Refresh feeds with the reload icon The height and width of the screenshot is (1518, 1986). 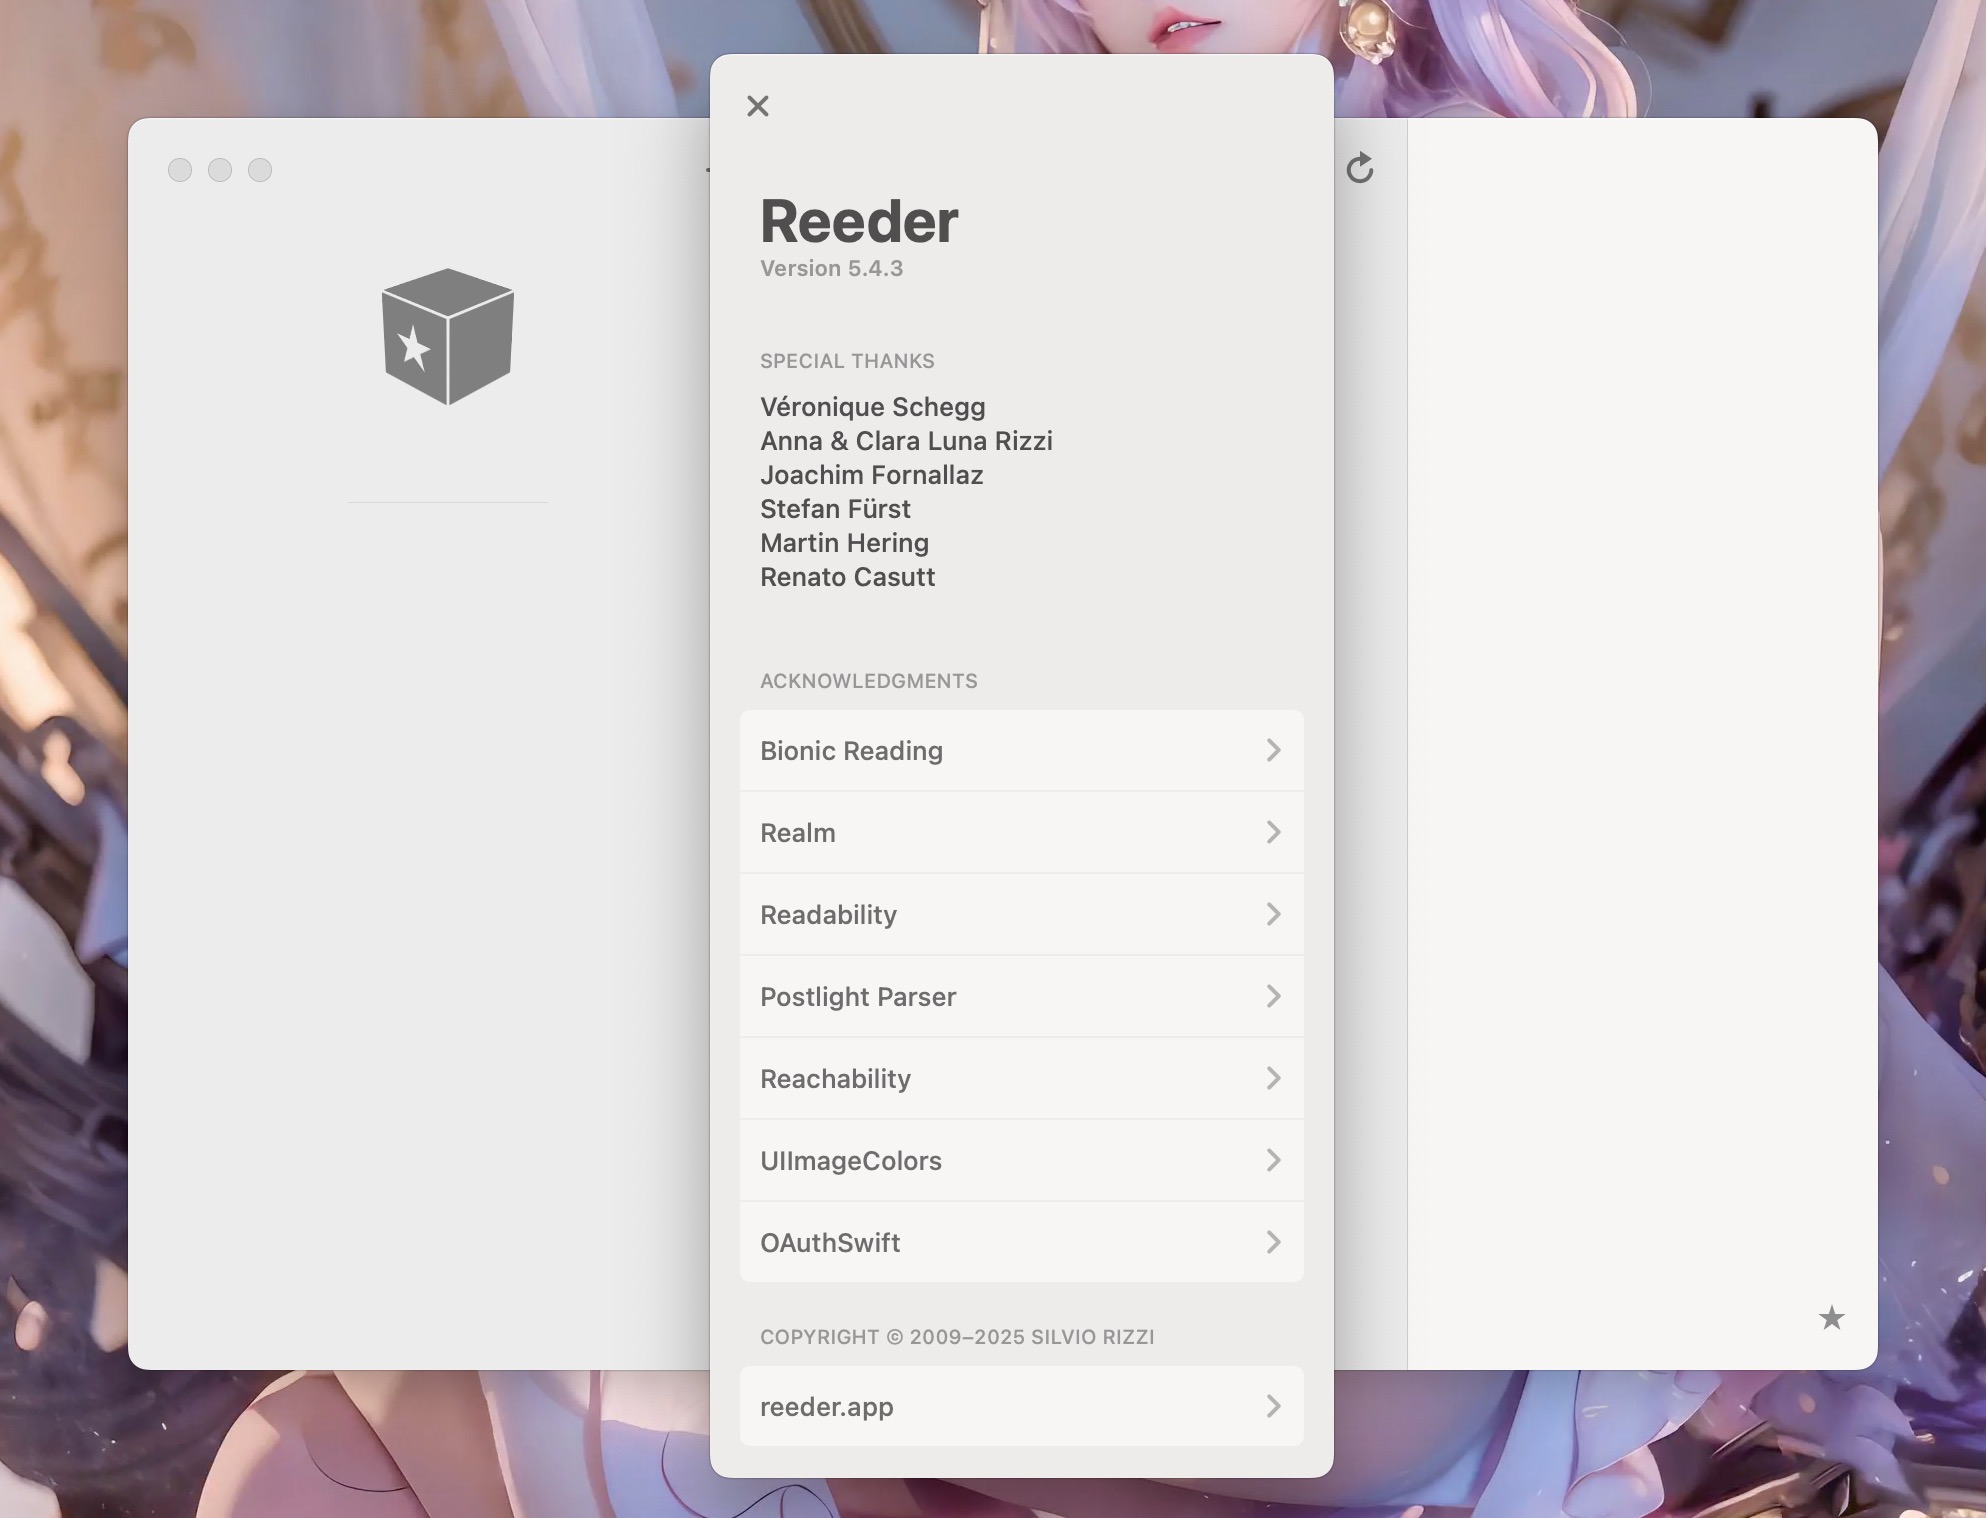pyautogui.click(x=1360, y=169)
